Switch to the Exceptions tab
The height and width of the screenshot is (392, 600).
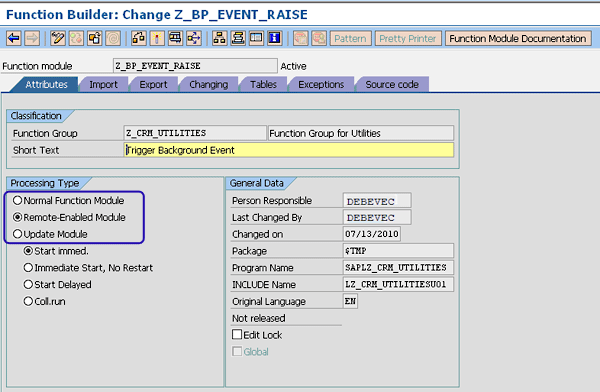tap(321, 85)
